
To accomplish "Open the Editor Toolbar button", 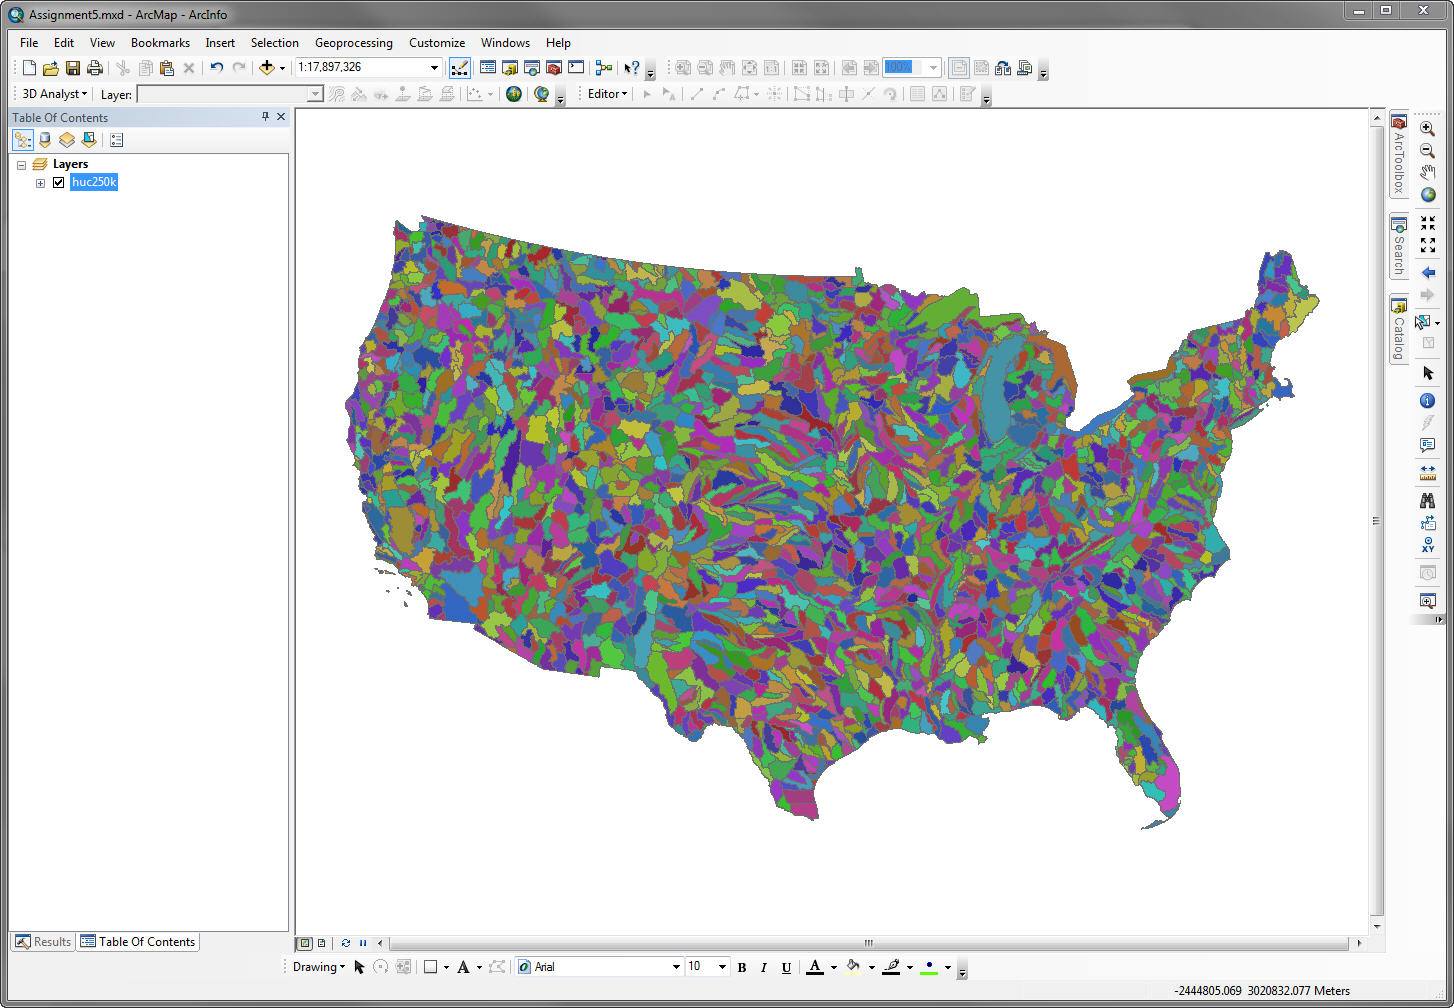I will point(459,68).
